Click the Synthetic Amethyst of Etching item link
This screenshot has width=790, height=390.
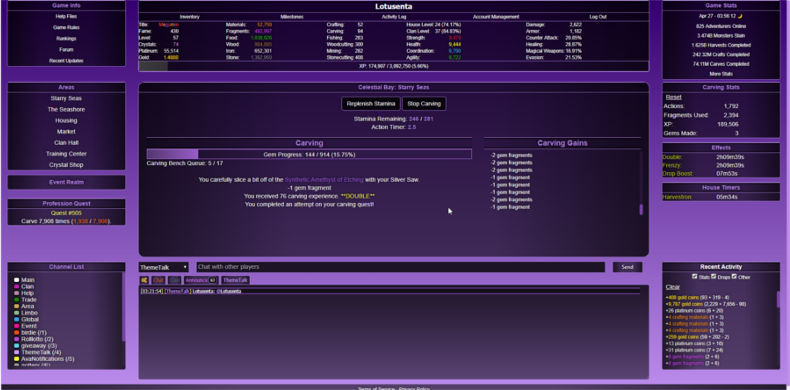tap(324, 179)
